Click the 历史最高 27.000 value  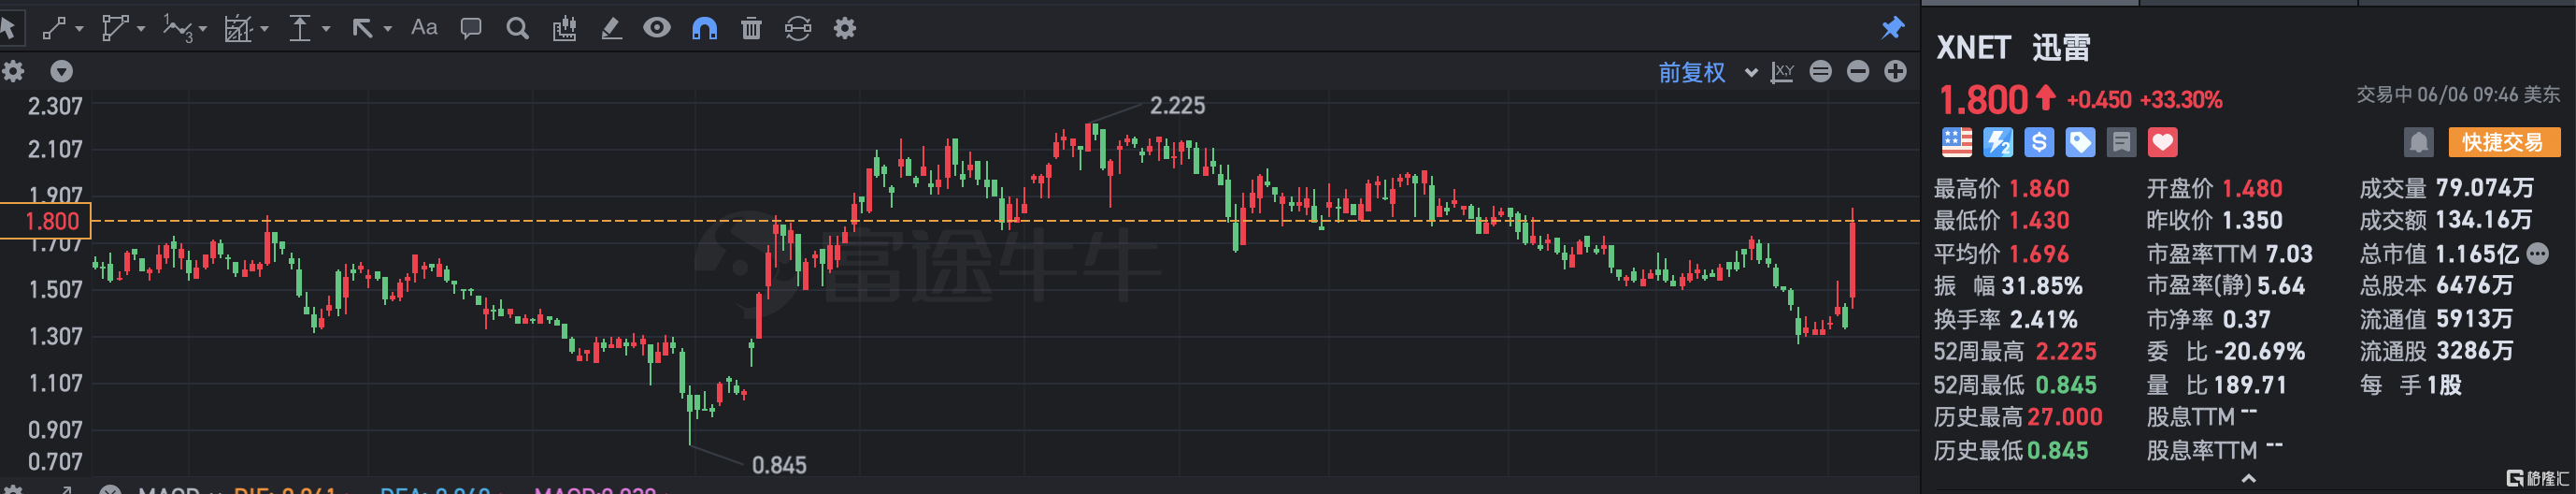2065,417
